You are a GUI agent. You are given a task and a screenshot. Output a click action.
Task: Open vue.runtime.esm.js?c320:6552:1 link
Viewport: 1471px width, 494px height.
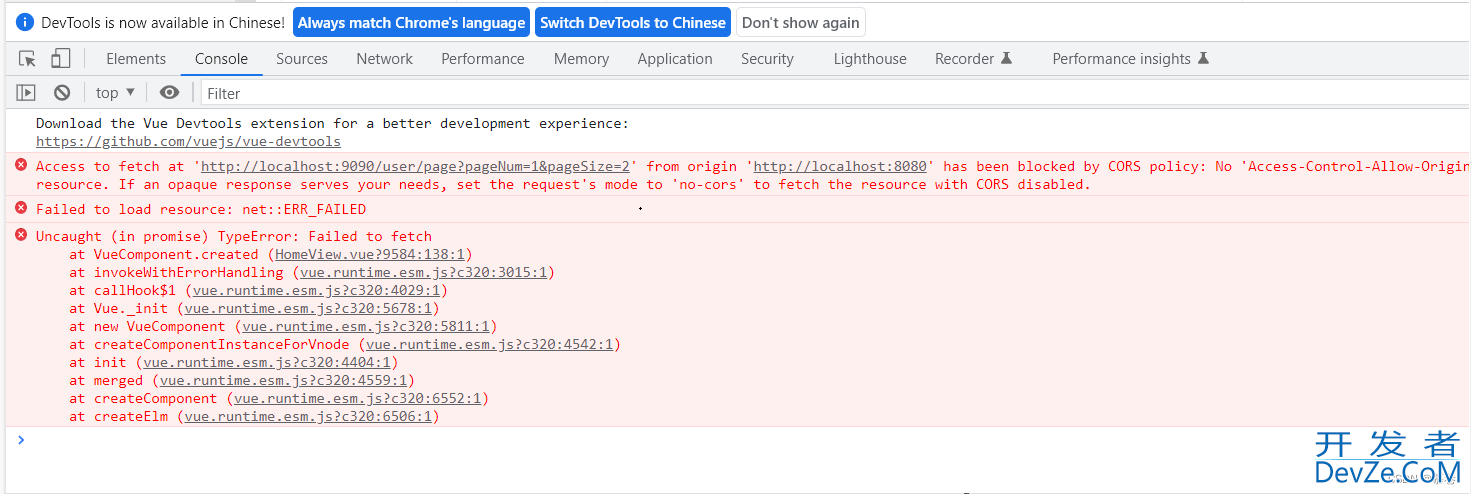click(x=357, y=398)
